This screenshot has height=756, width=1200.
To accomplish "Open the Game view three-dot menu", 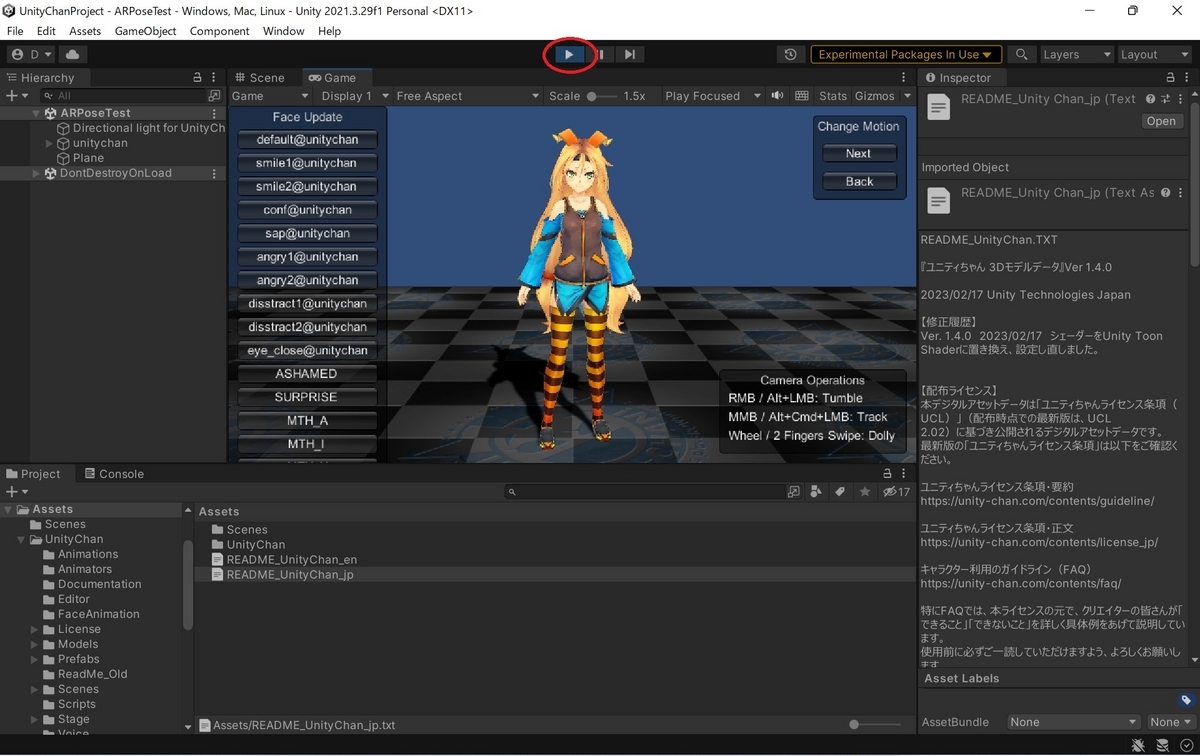I will tap(904, 77).
